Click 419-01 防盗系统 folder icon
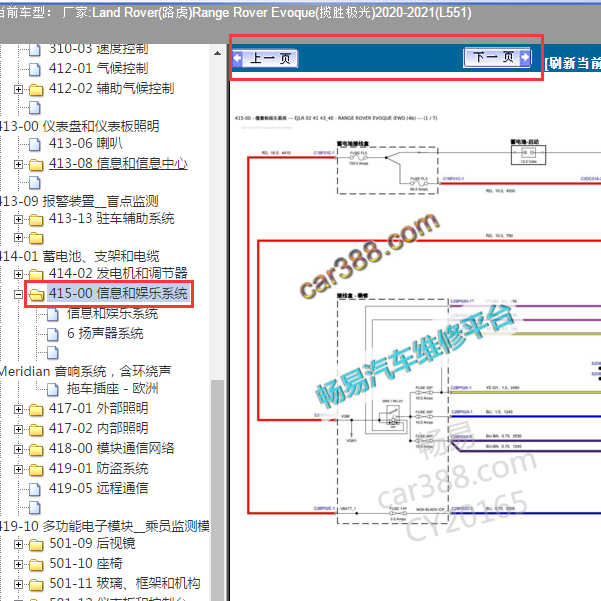 pyautogui.click(x=36, y=470)
